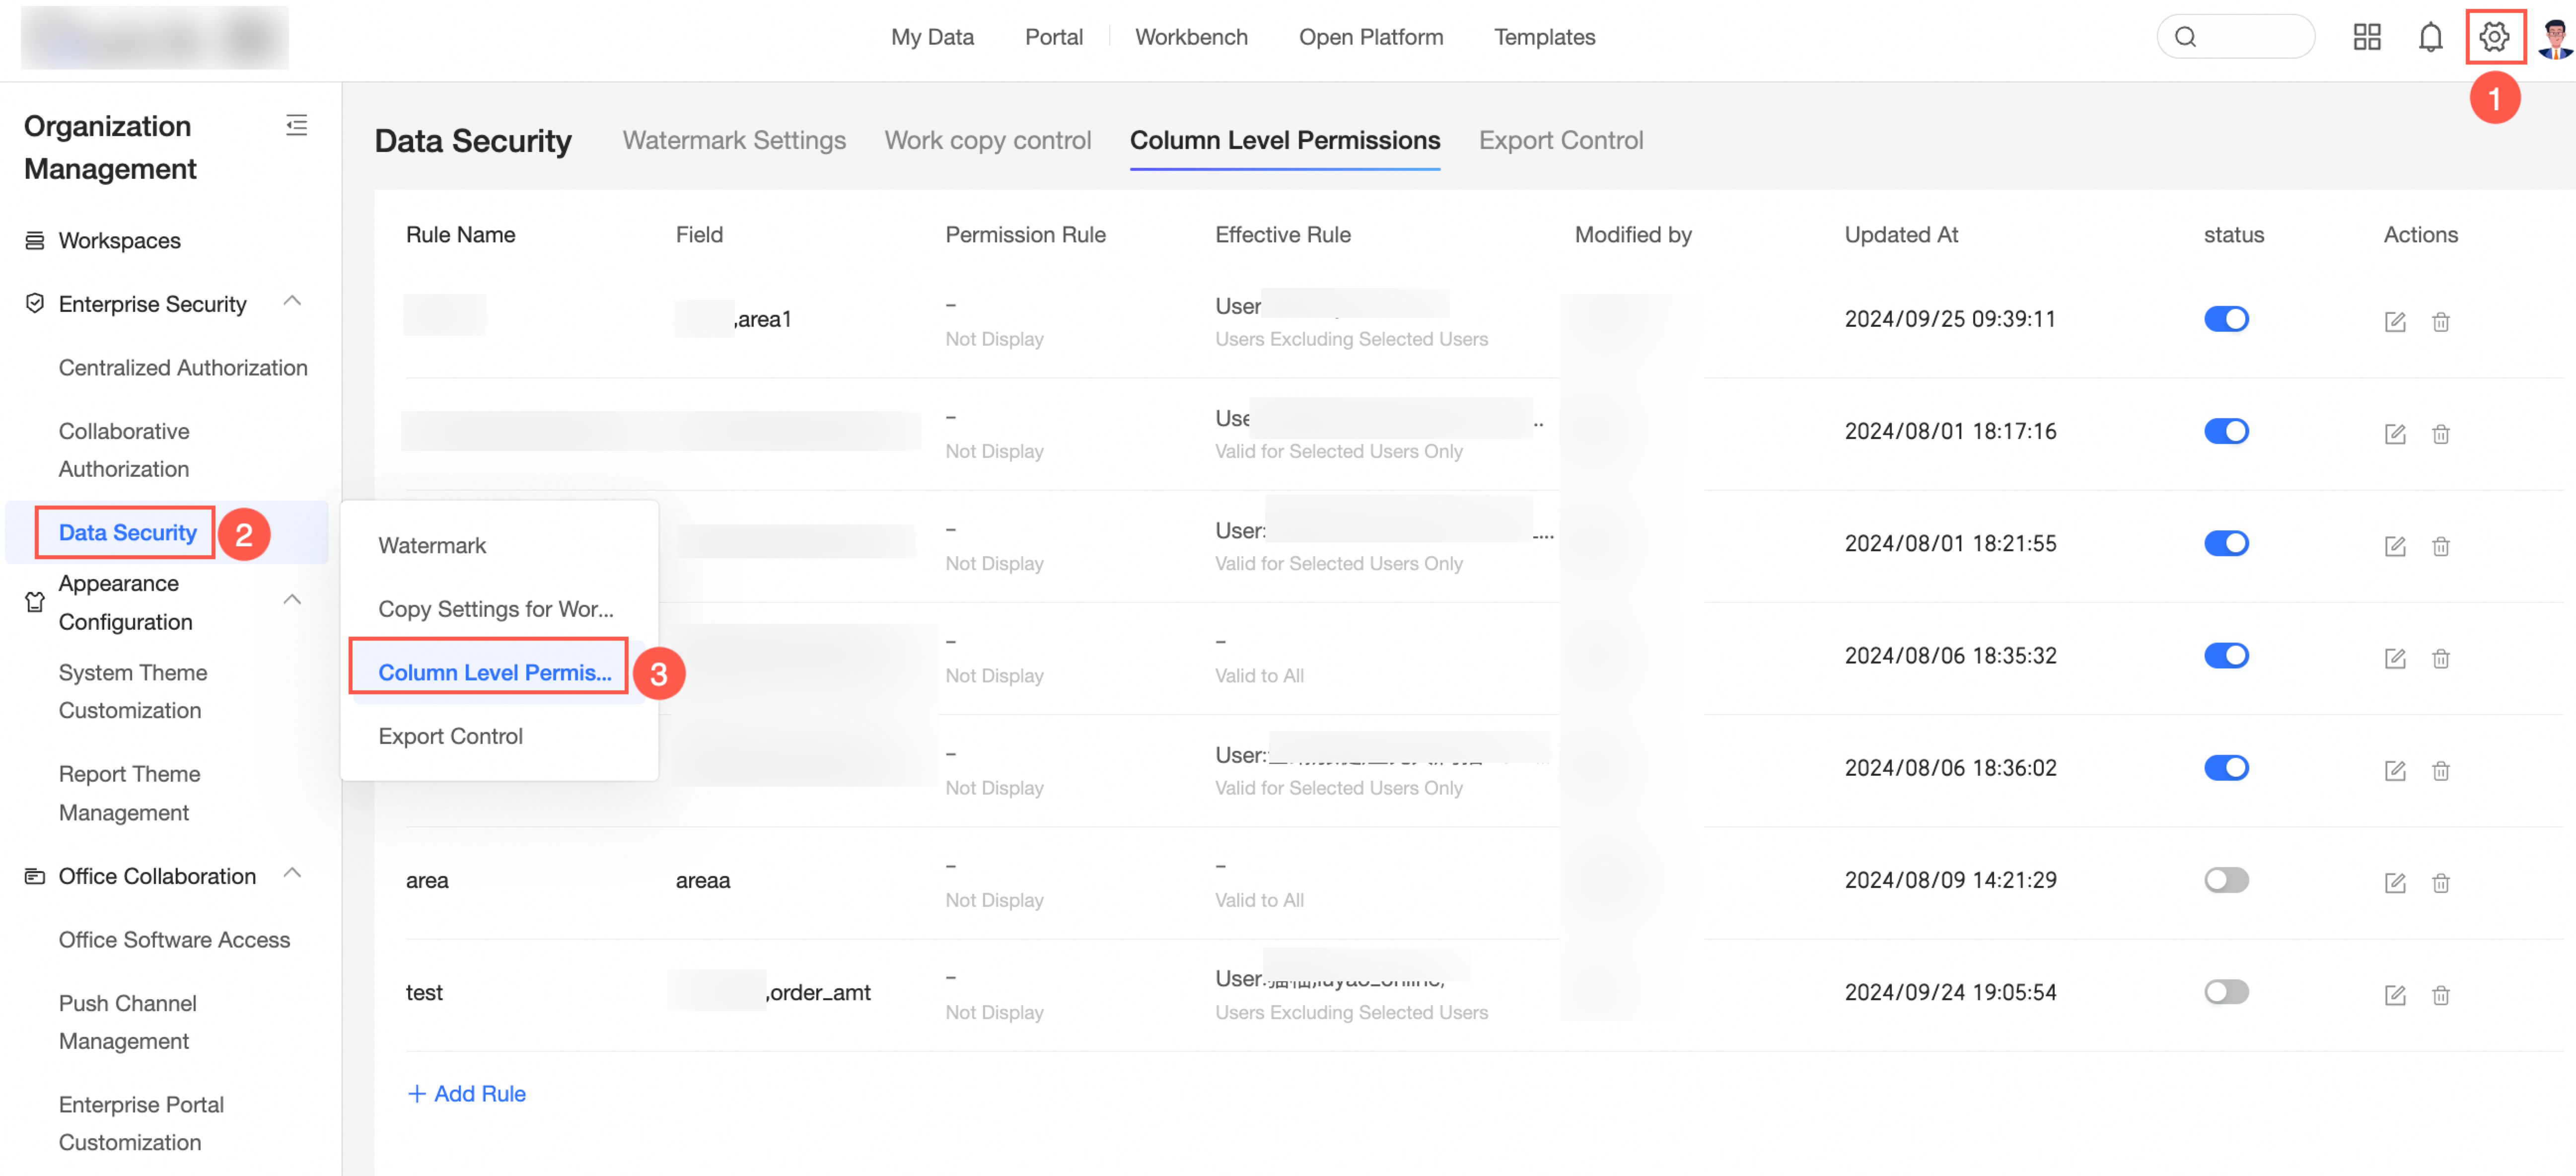Switch to the Export Control tab
Viewport: 2576px width, 1176px height.
(1560, 140)
